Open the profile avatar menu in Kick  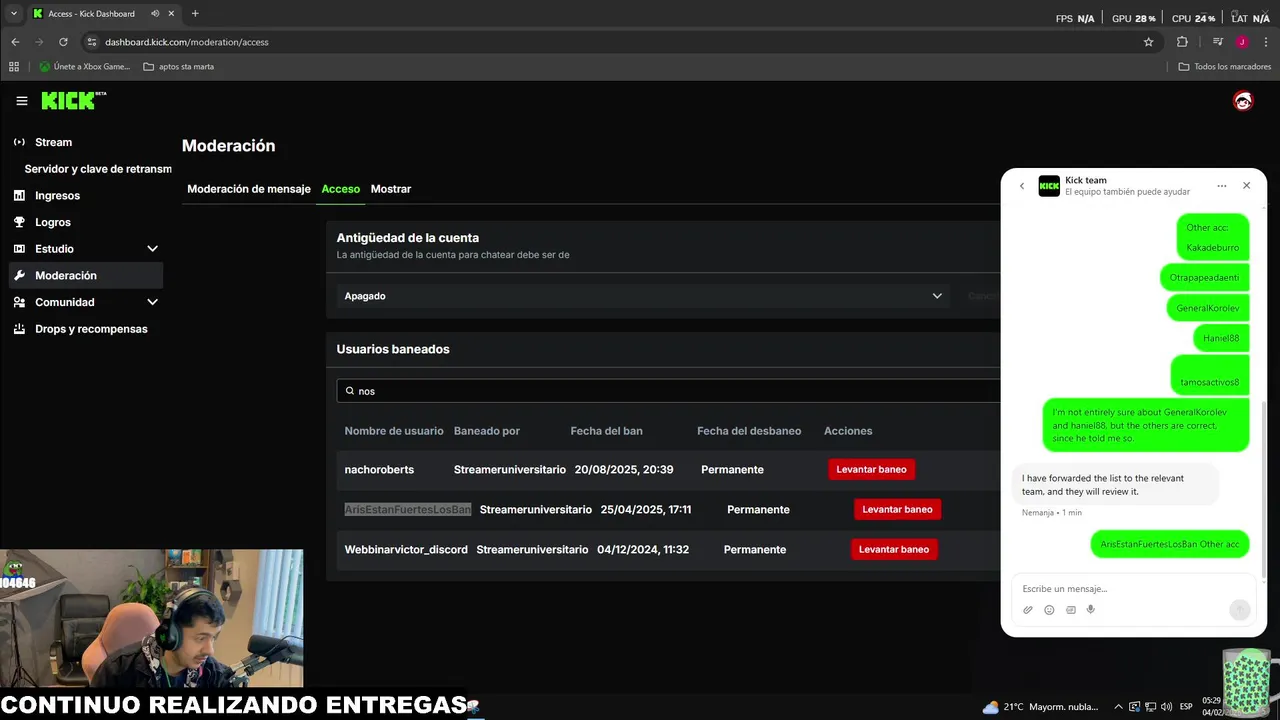point(1243,101)
